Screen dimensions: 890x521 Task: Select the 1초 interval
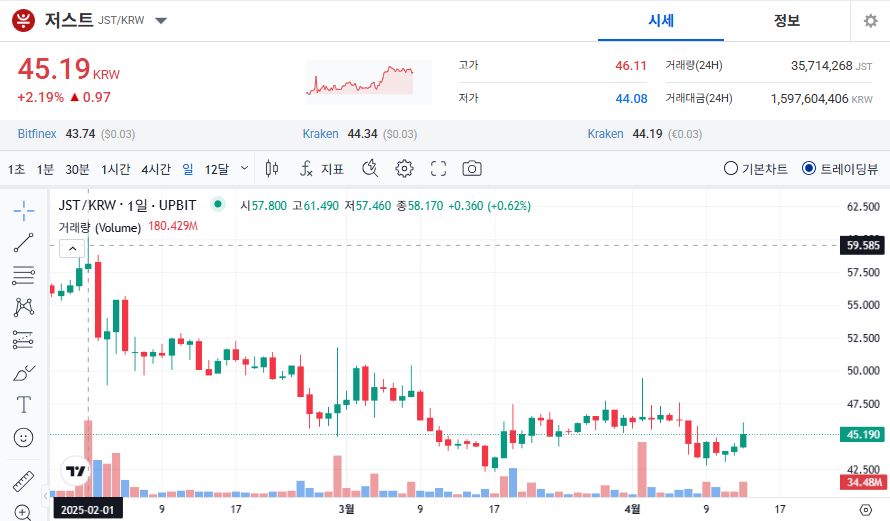(16, 169)
